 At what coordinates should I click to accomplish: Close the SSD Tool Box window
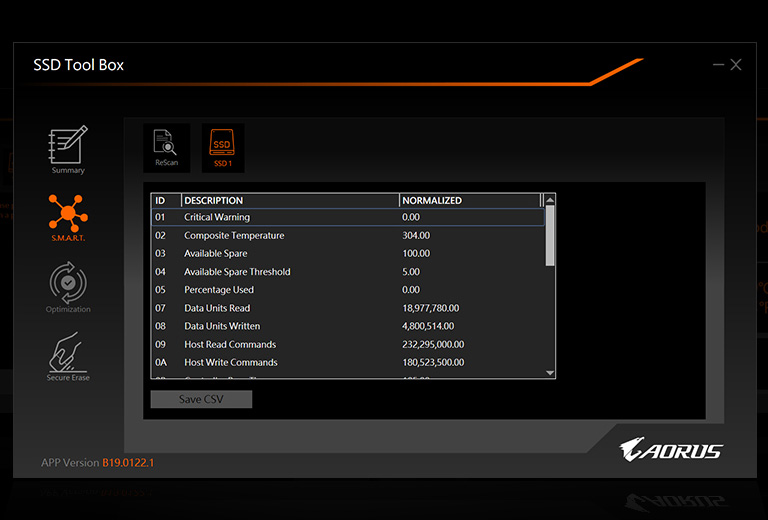tap(736, 65)
